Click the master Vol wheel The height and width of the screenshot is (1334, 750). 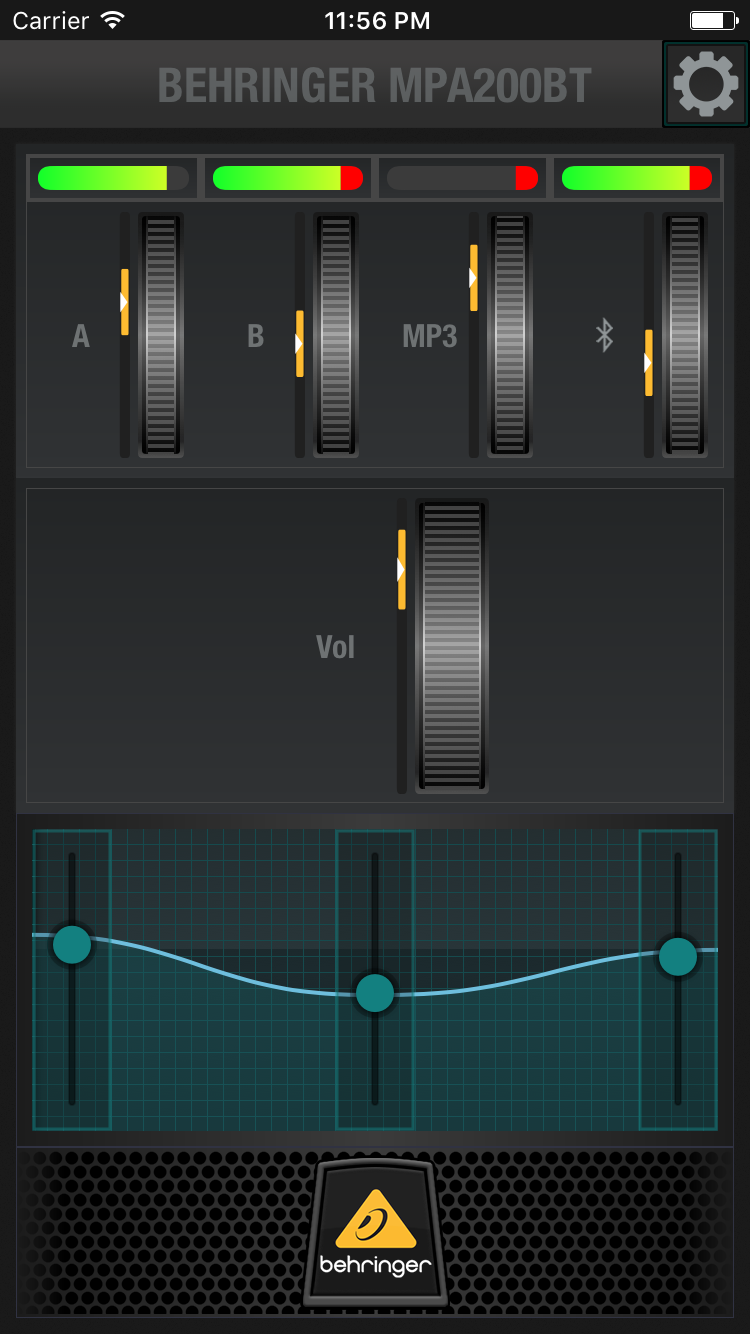[x=452, y=646]
